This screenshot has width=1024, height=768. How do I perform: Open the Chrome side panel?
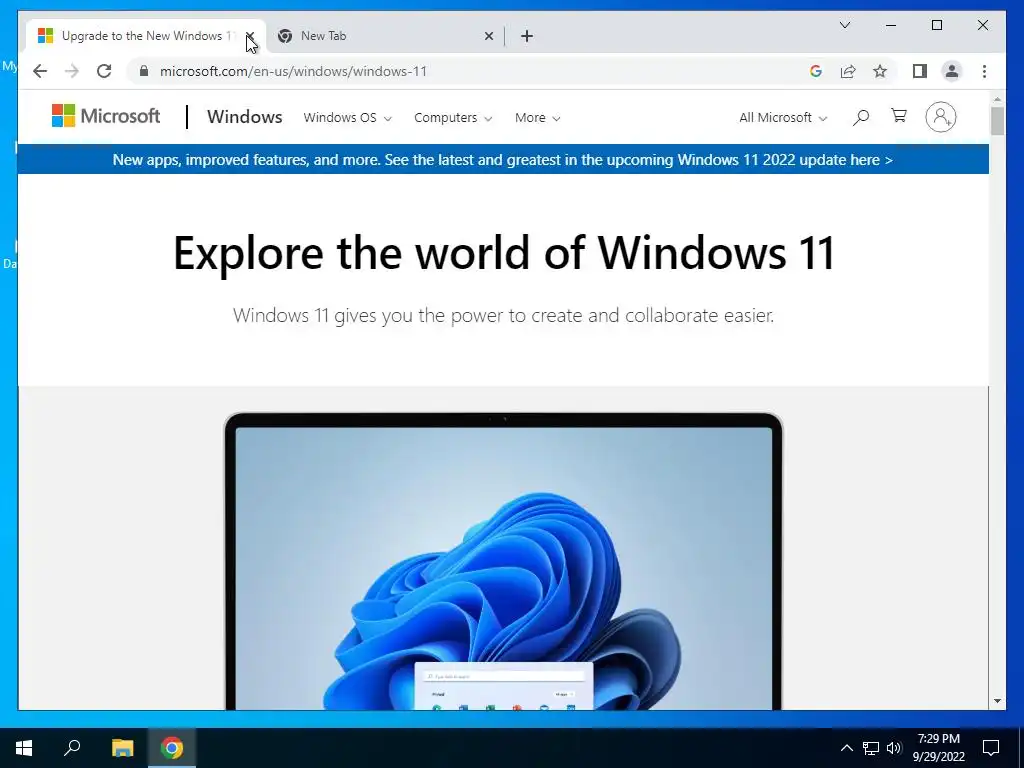click(920, 71)
